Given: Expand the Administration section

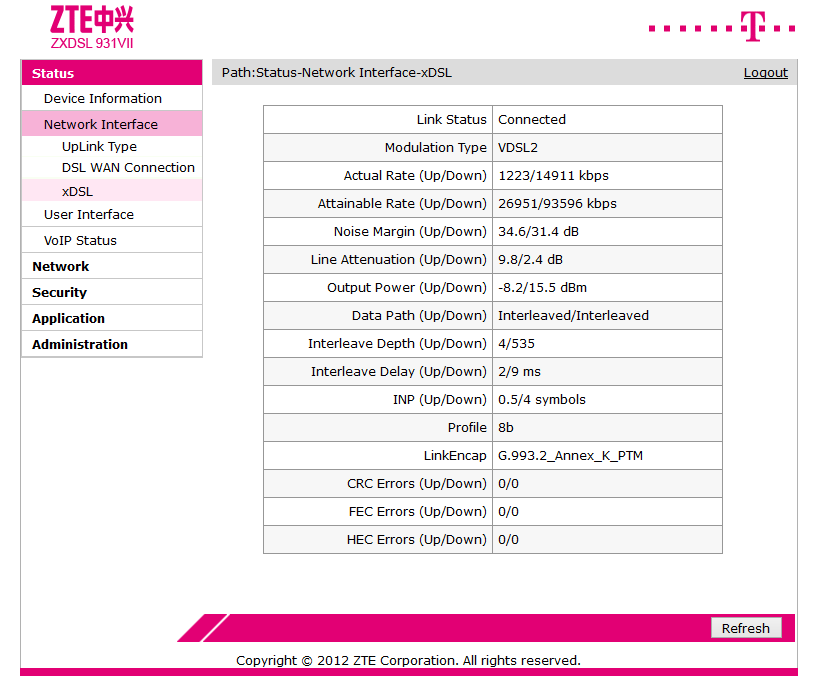Looking at the screenshot, I should [x=80, y=344].
